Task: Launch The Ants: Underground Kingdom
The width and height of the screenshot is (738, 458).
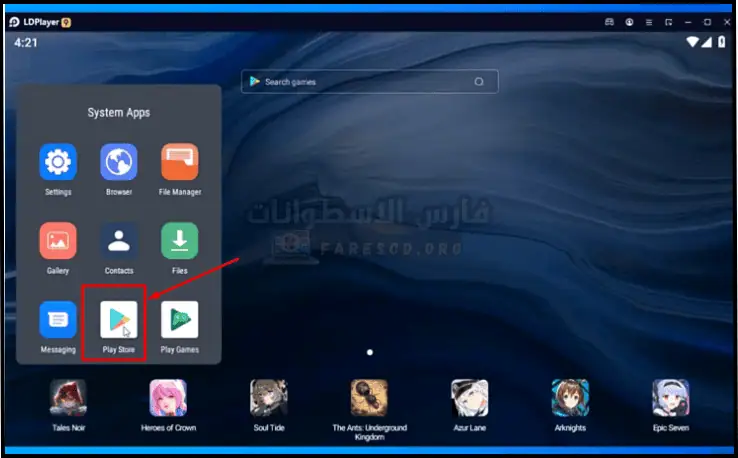Action: 369,398
